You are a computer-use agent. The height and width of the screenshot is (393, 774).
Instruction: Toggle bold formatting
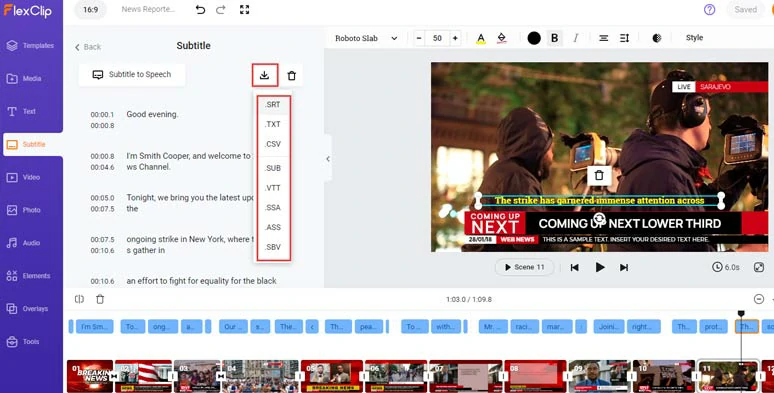(x=554, y=38)
